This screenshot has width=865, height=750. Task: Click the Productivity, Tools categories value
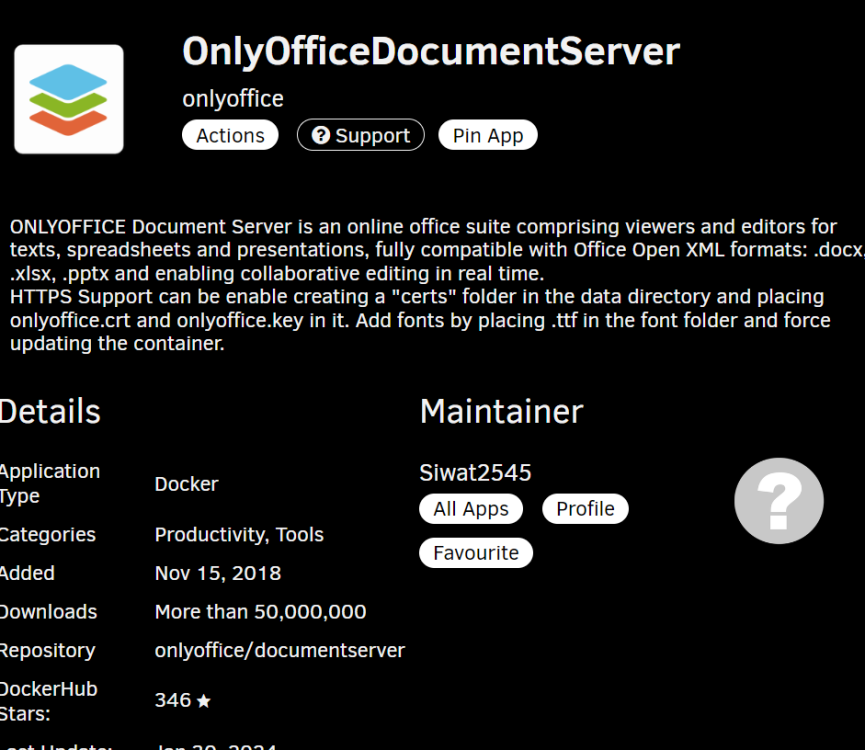click(239, 534)
